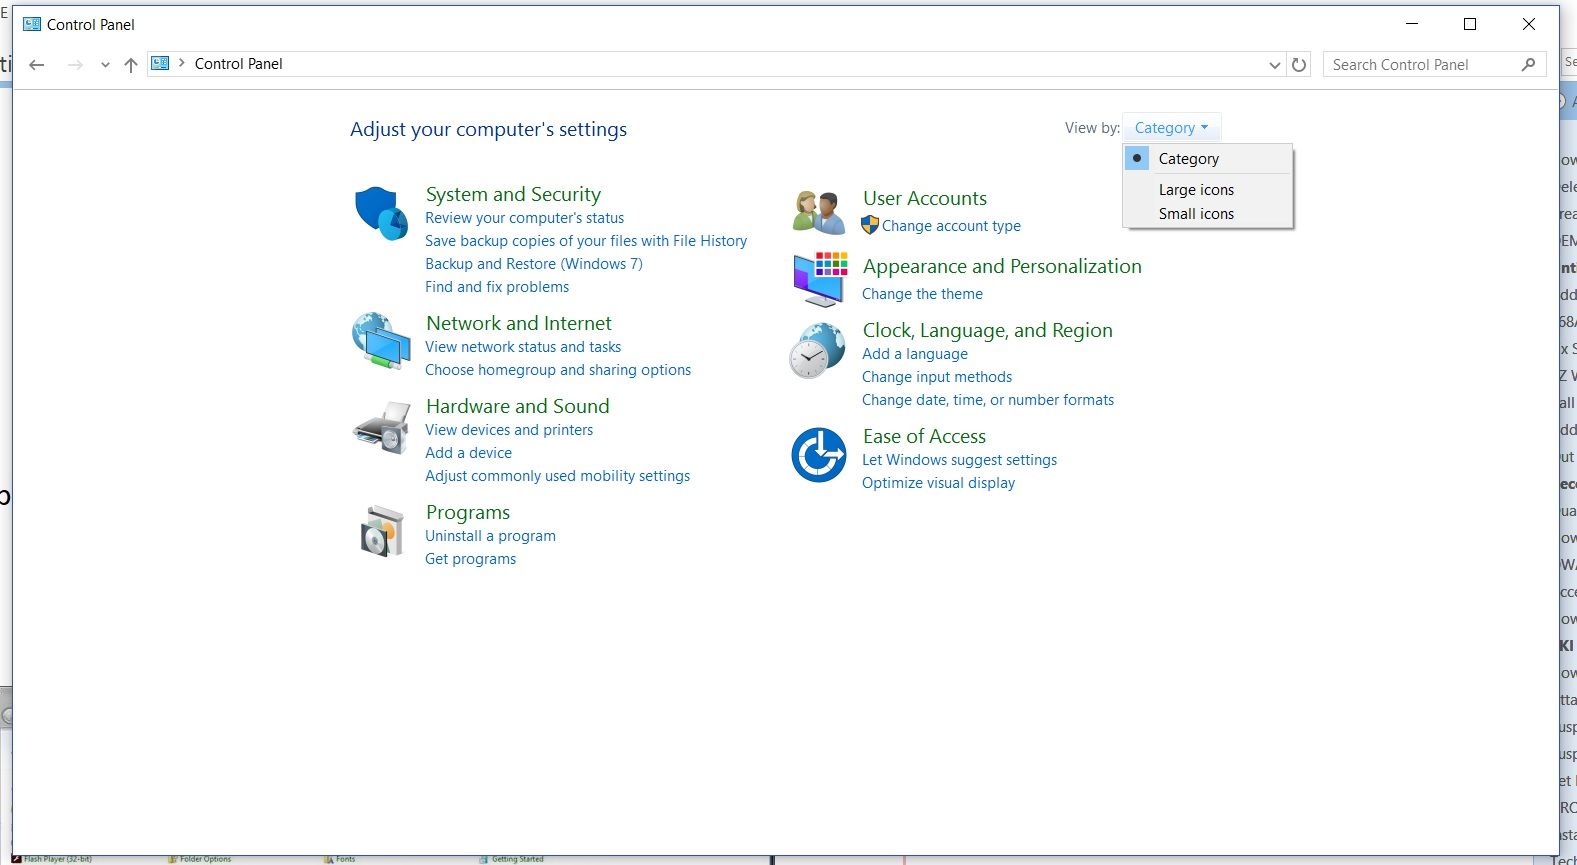Screen dimensions: 1577x865
Task: Select the Category view option
Action: (1208, 159)
